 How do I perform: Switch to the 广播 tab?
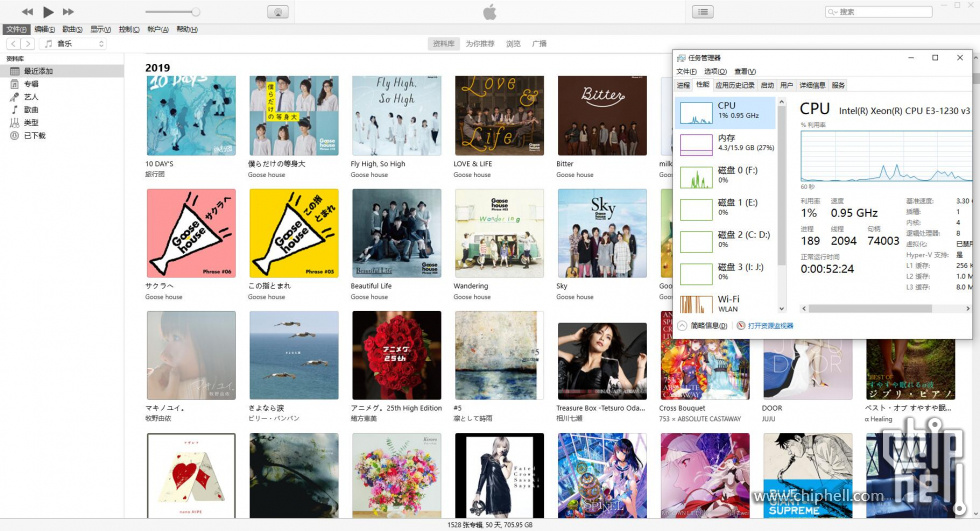tap(539, 44)
